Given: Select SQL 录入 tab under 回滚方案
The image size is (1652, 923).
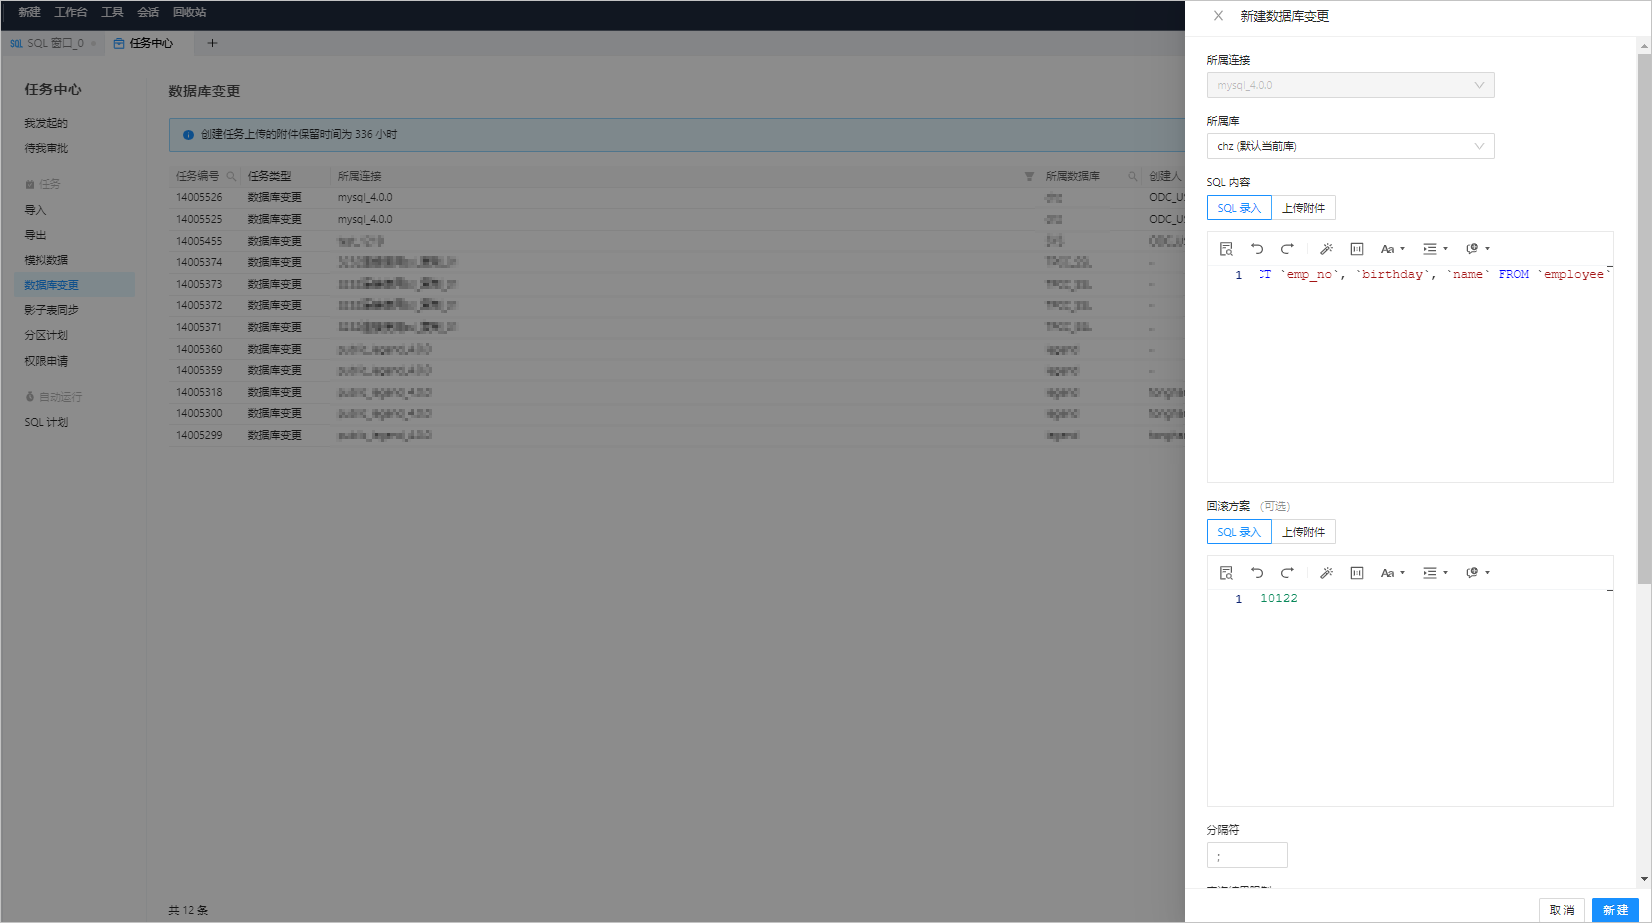Looking at the screenshot, I should click(x=1239, y=532).
